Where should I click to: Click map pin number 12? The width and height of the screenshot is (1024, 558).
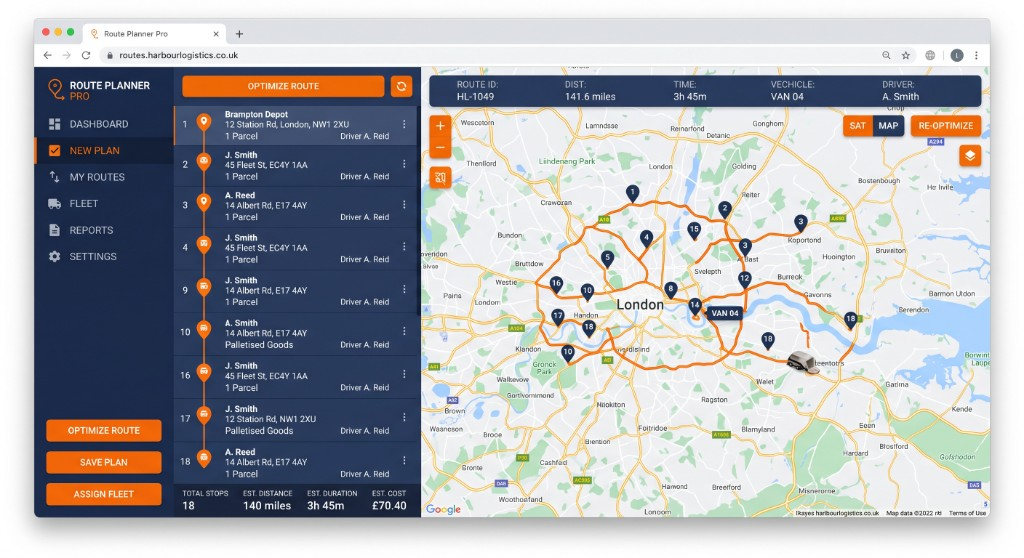coord(744,280)
